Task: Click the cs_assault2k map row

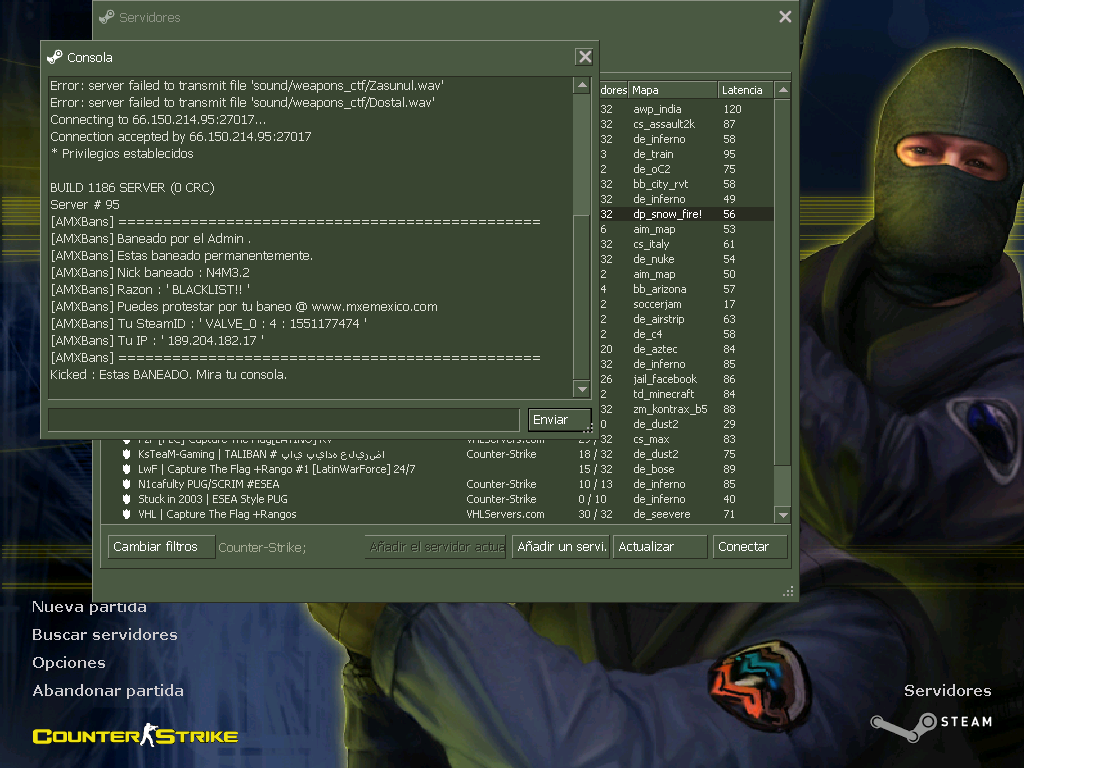Action: click(687, 124)
